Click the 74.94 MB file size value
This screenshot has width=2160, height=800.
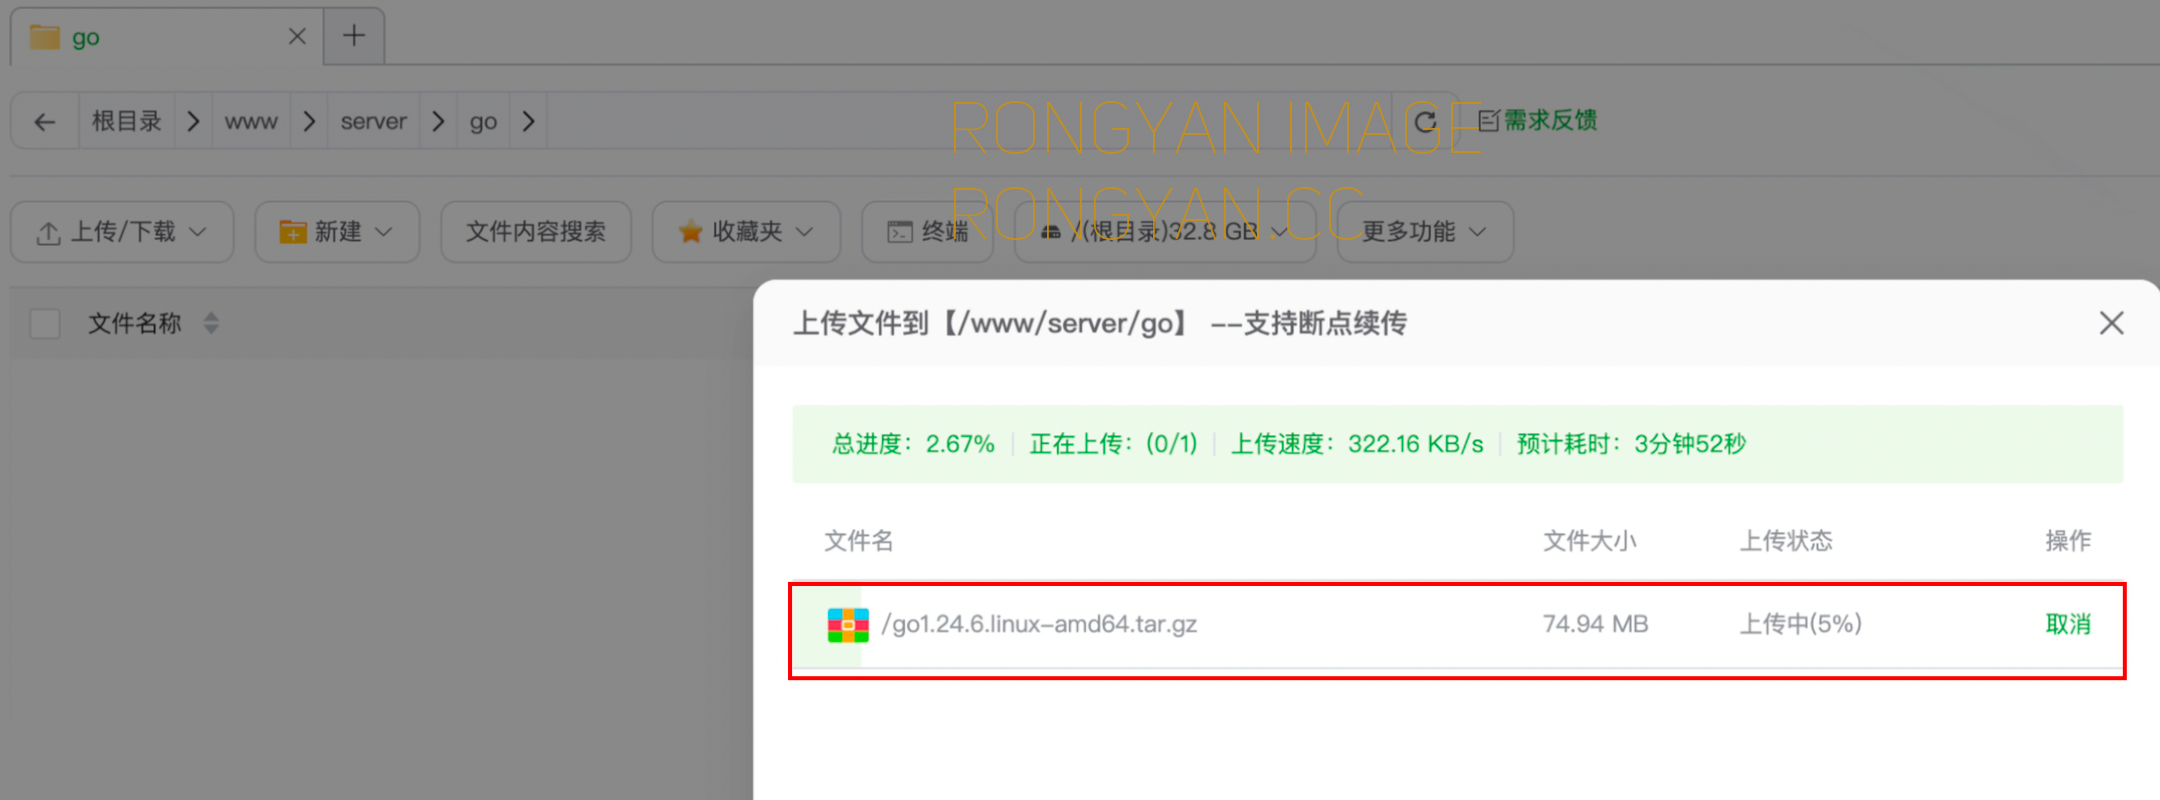point(1595,624)
